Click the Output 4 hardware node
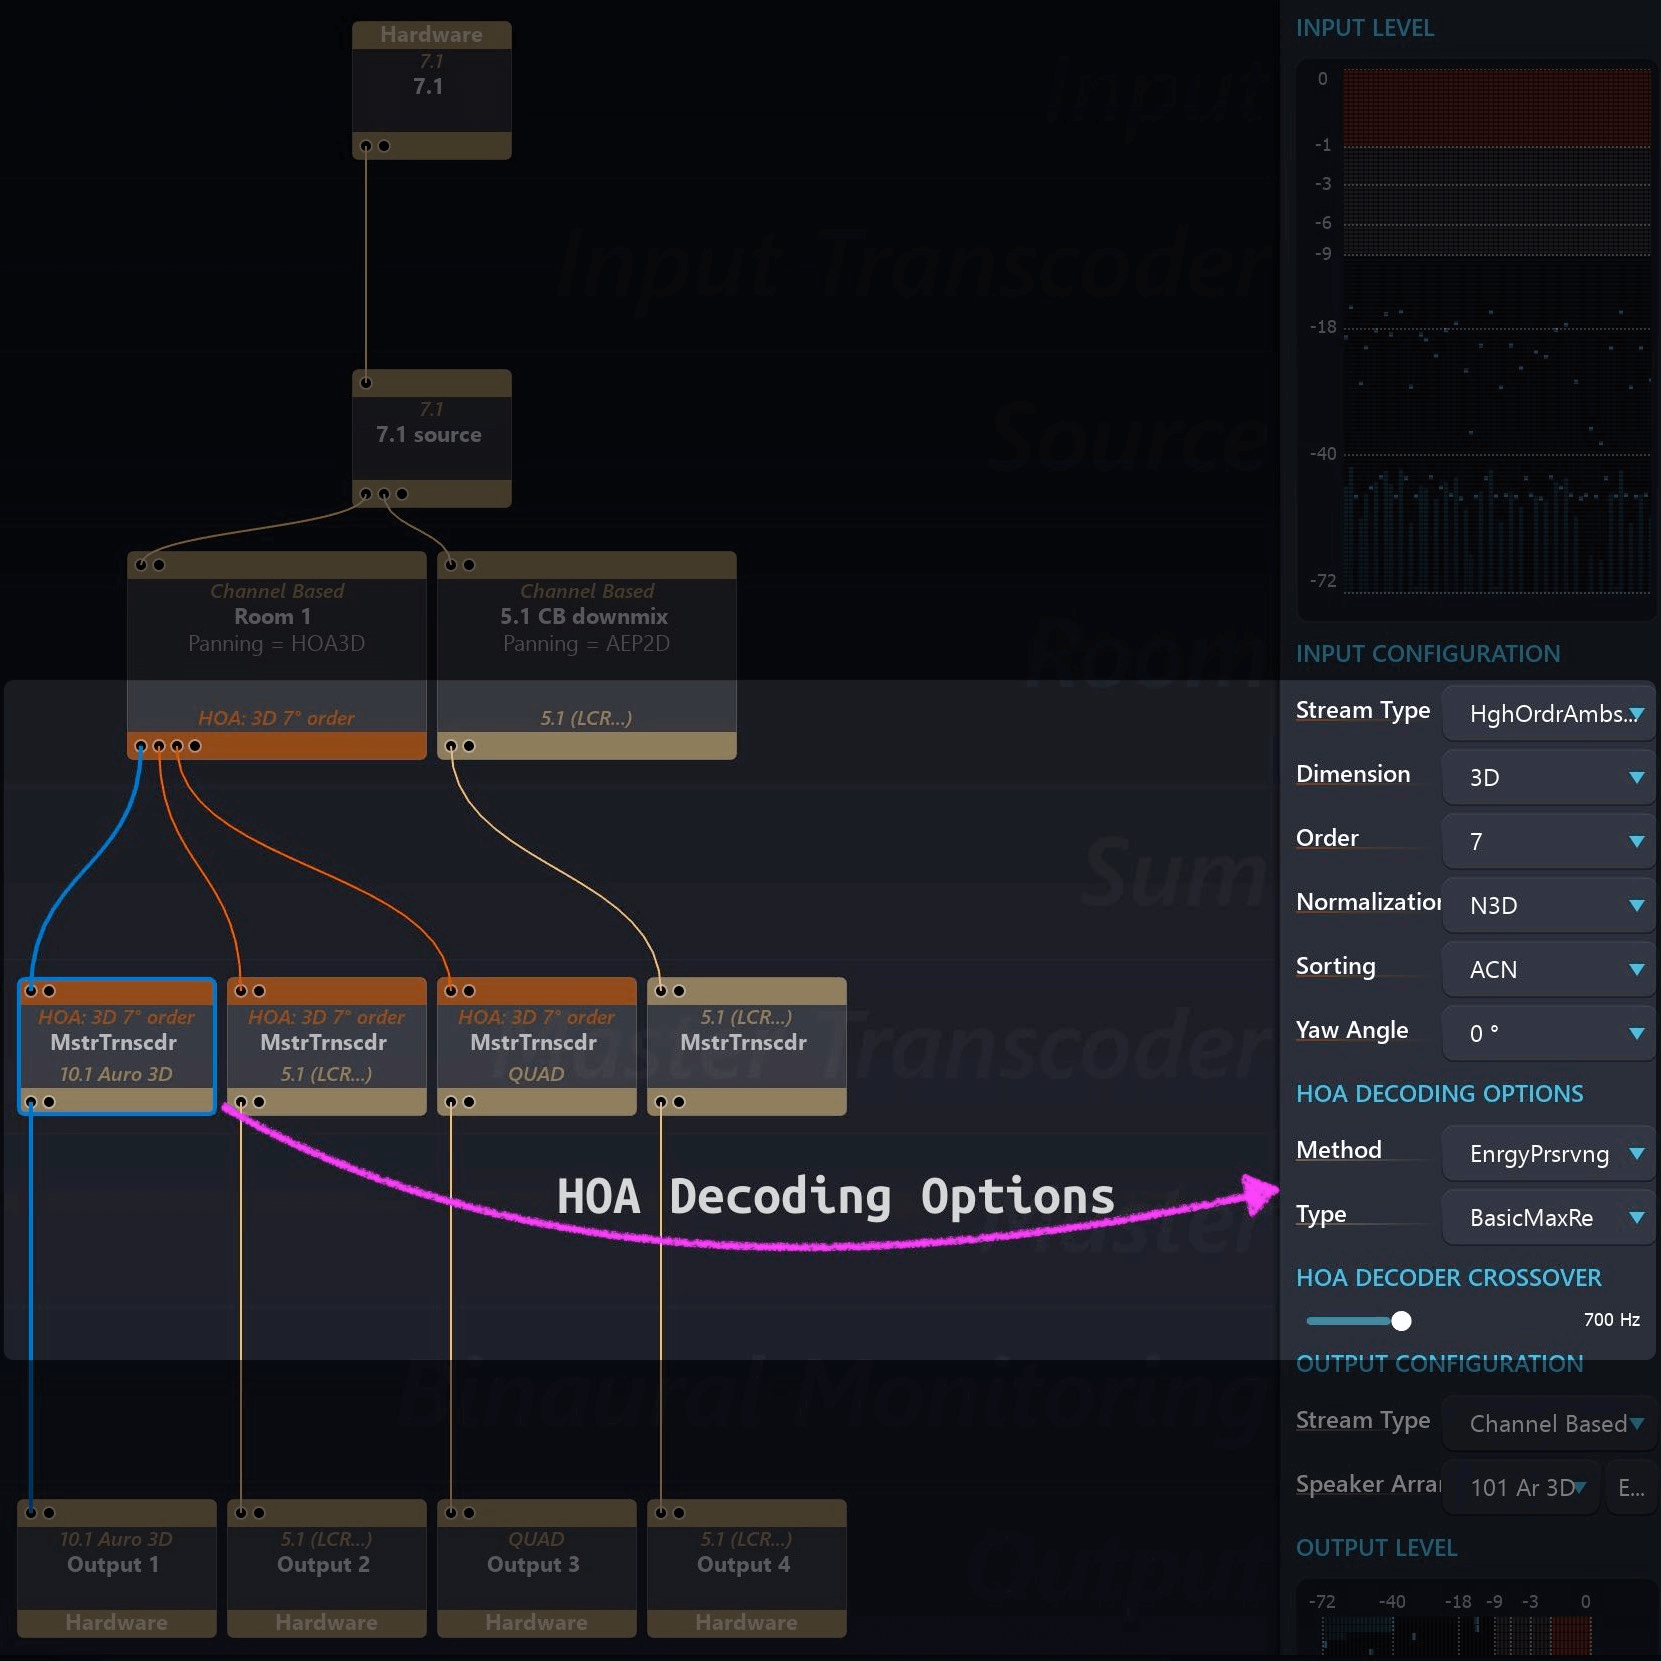This screenshot has width=1661, height=1661. [746, 1565]
